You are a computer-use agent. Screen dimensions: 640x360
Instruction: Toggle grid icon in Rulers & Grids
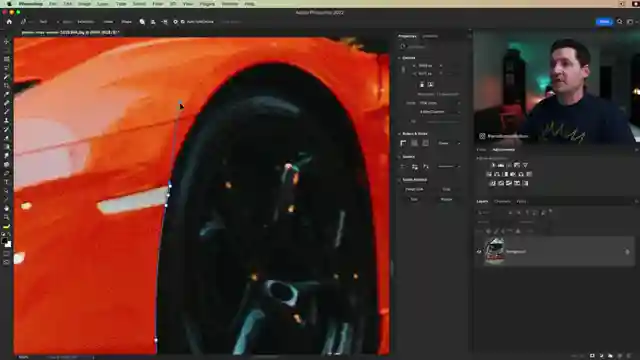[414, 143]
